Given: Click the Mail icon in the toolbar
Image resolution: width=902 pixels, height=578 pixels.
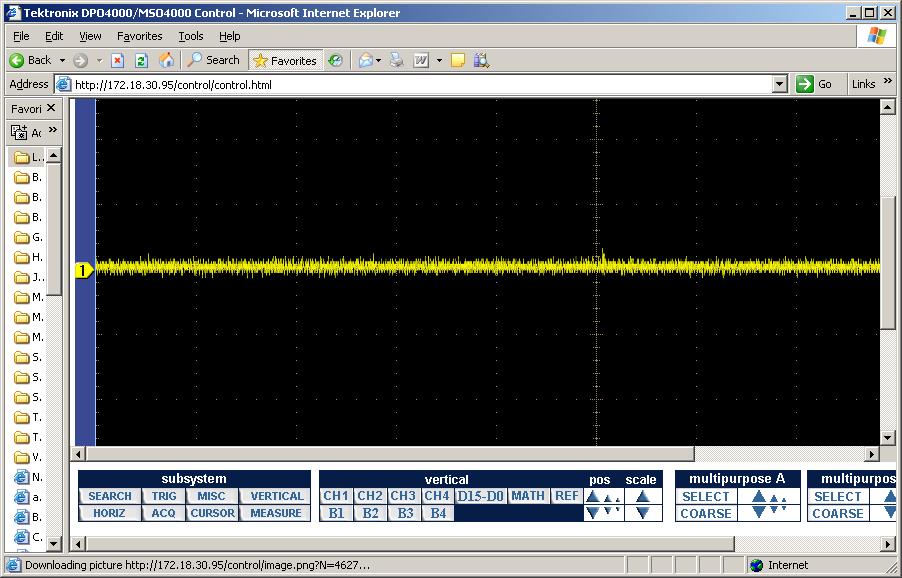Looking at the screenshot, I should 366,60.
